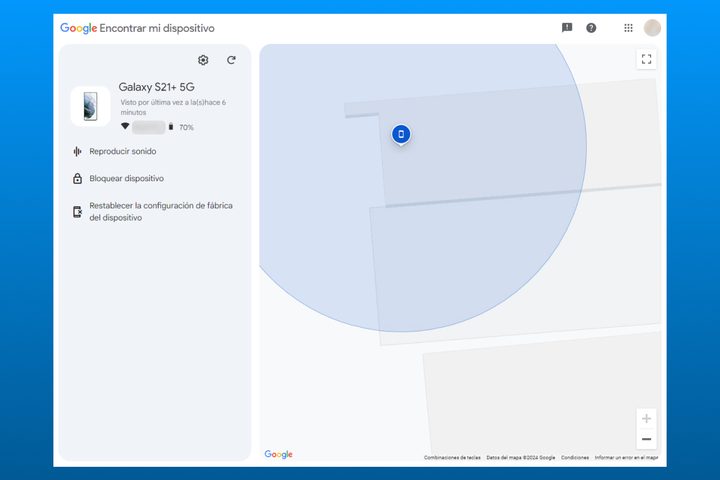Screen dimensions: 720x480
Task: Click the Wi-Fi signal icon
Action: 125,126
